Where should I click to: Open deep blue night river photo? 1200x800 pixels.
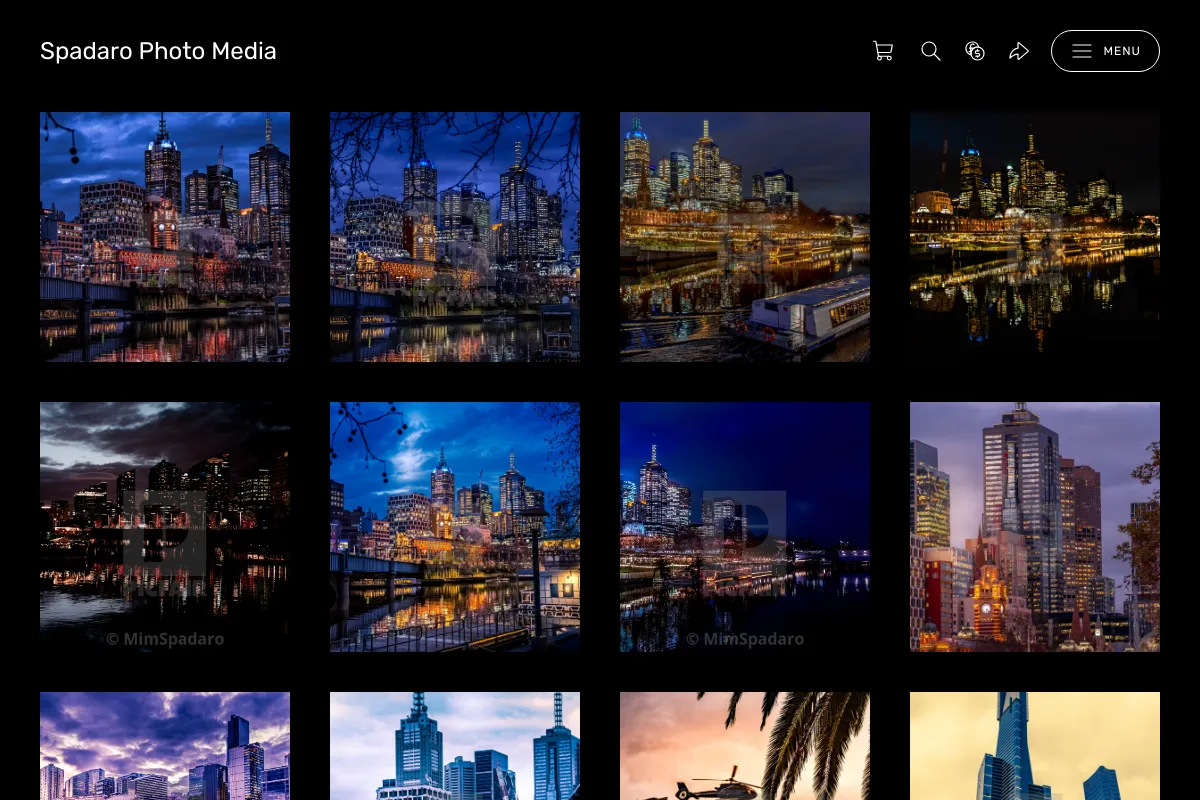[x=745, y=527]
